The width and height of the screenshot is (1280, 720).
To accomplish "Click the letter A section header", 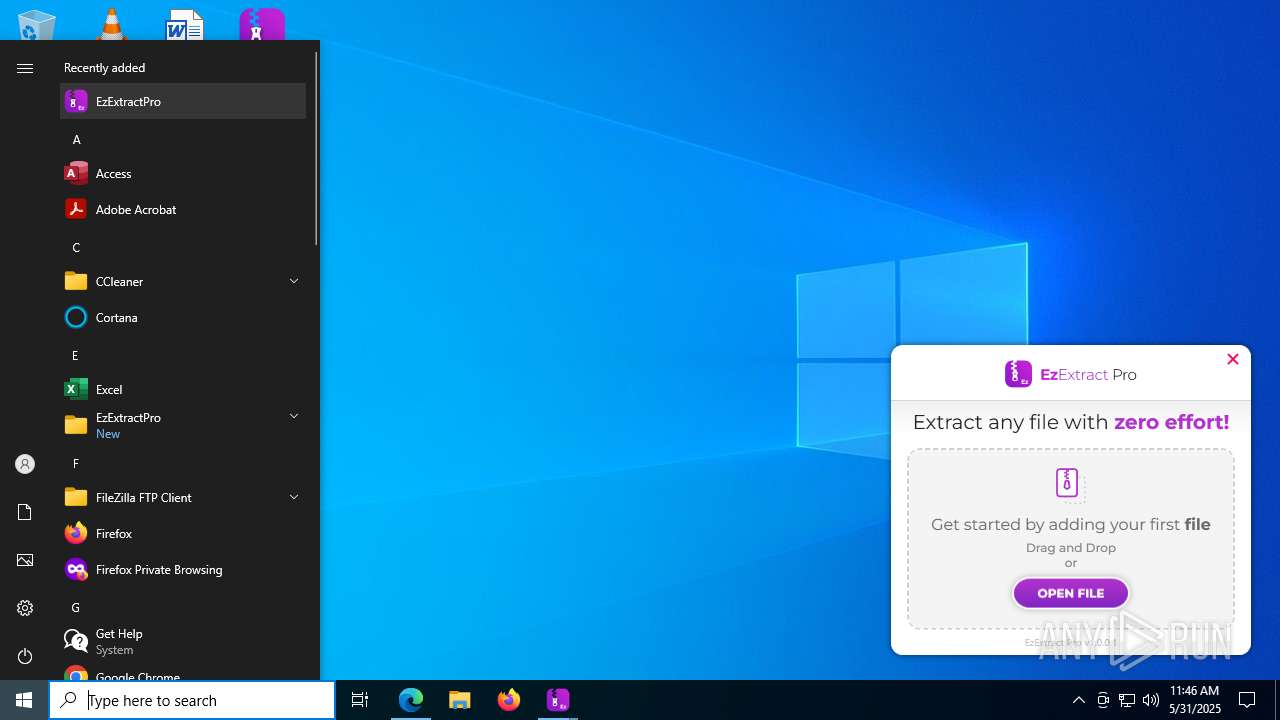I will click(76, 139).
